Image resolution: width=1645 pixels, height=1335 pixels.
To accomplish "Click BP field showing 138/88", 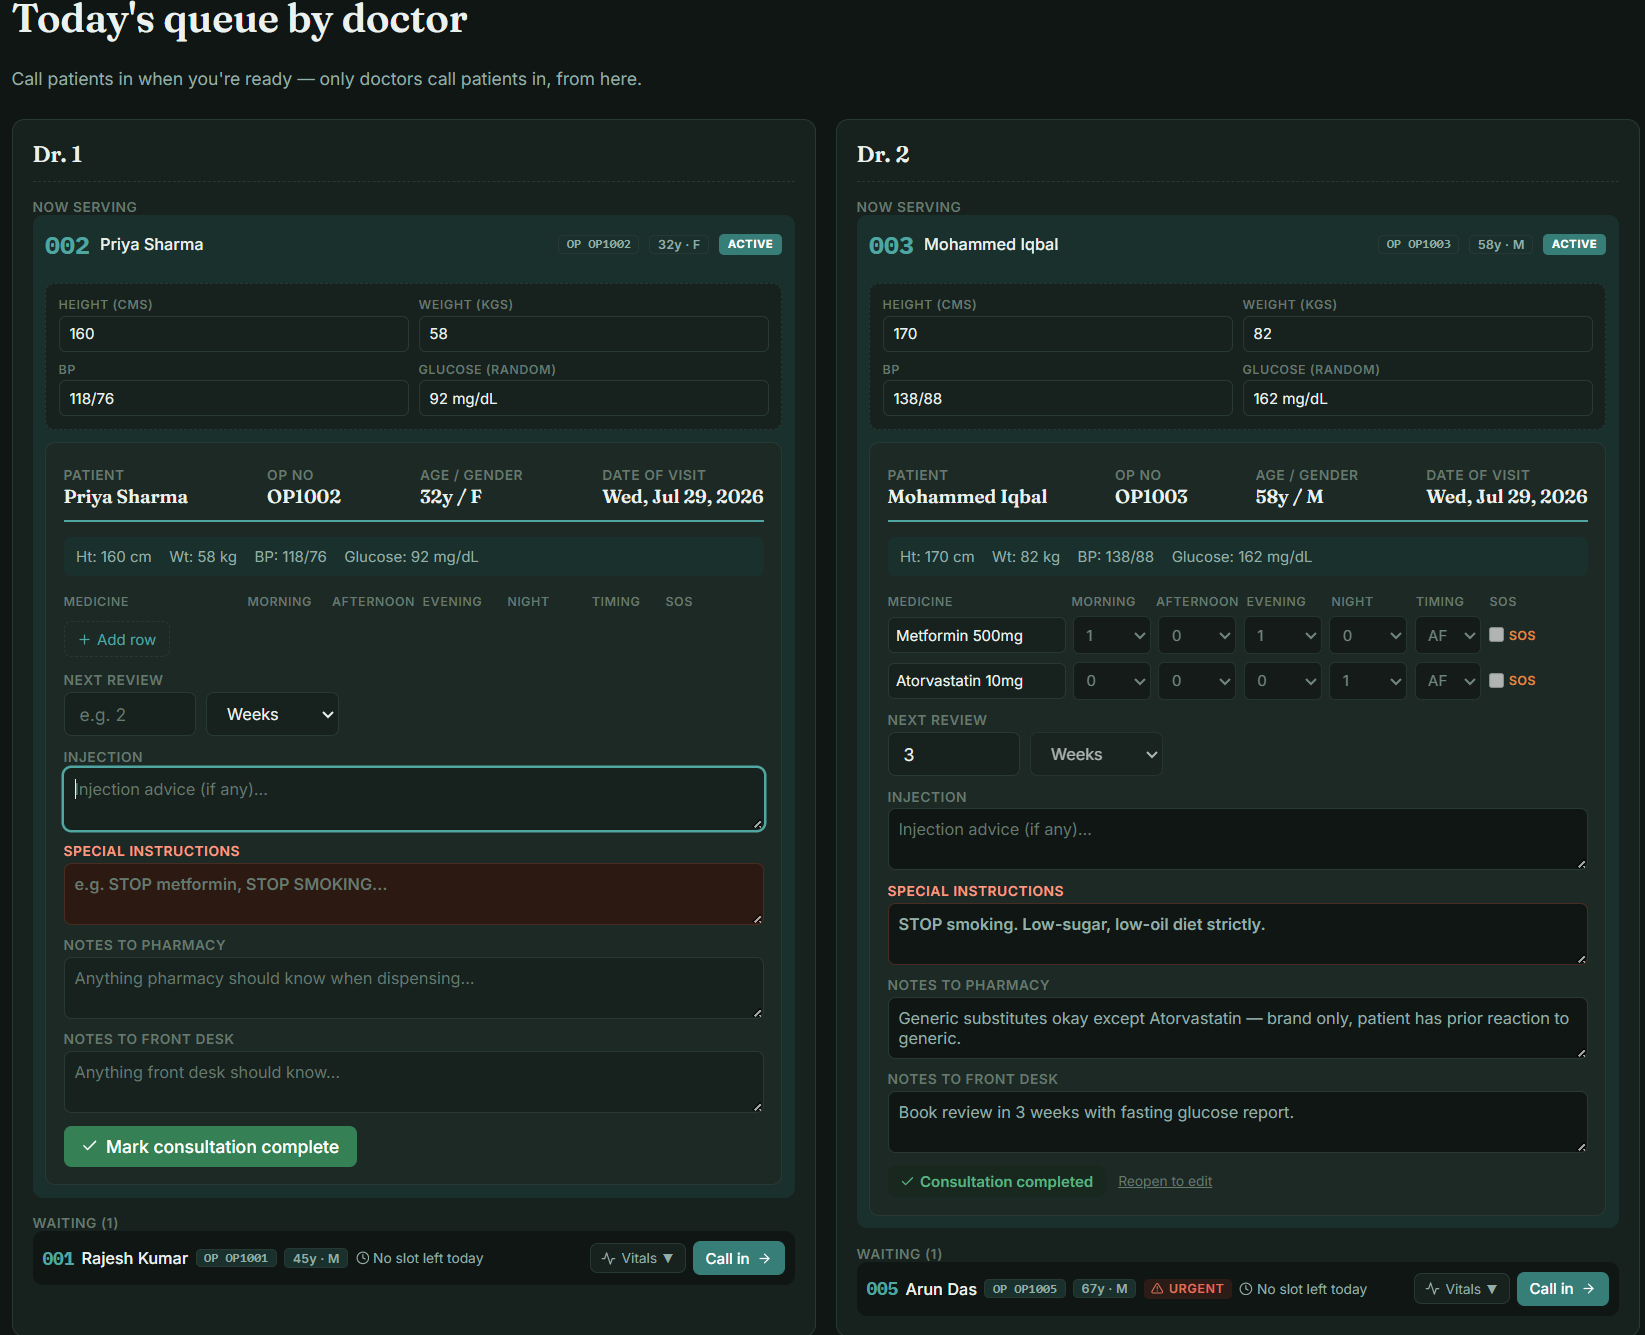I will pyautogui.click(x=1058, y=398).
